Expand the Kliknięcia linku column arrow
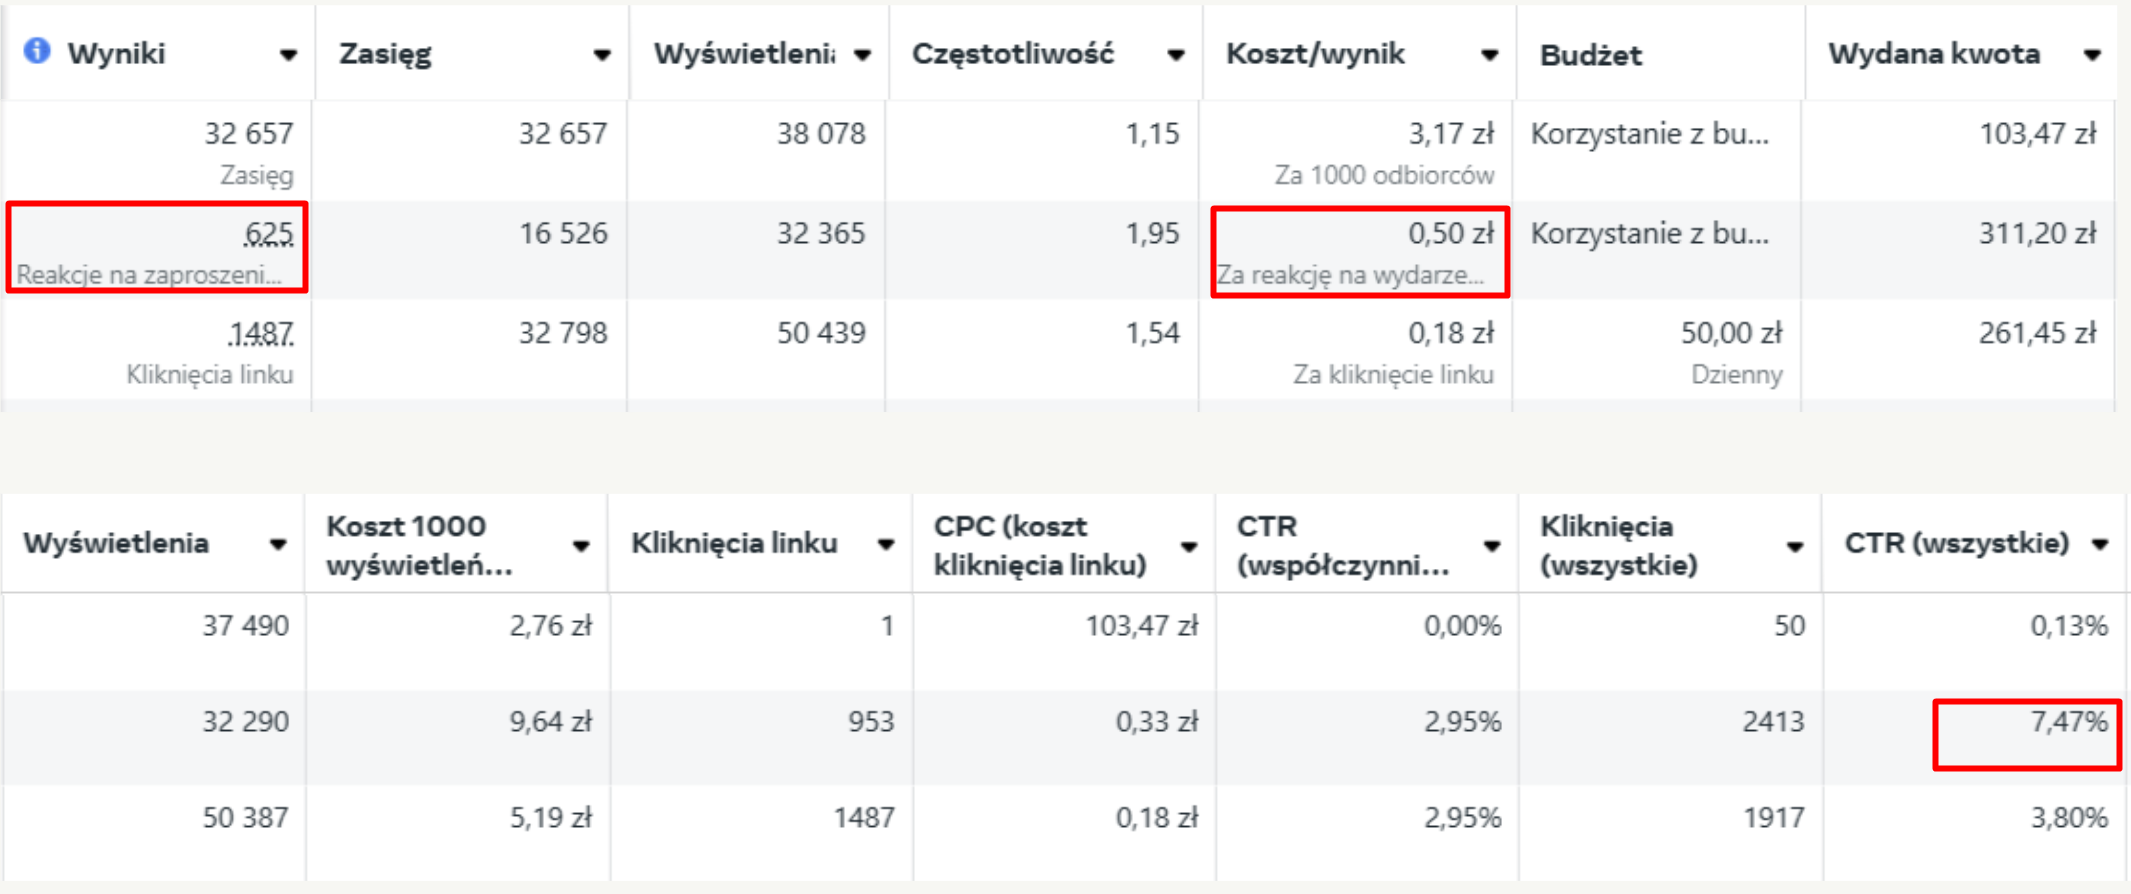Image resolution: width=2131 pixels, height=894 pixels. [886, 544]
